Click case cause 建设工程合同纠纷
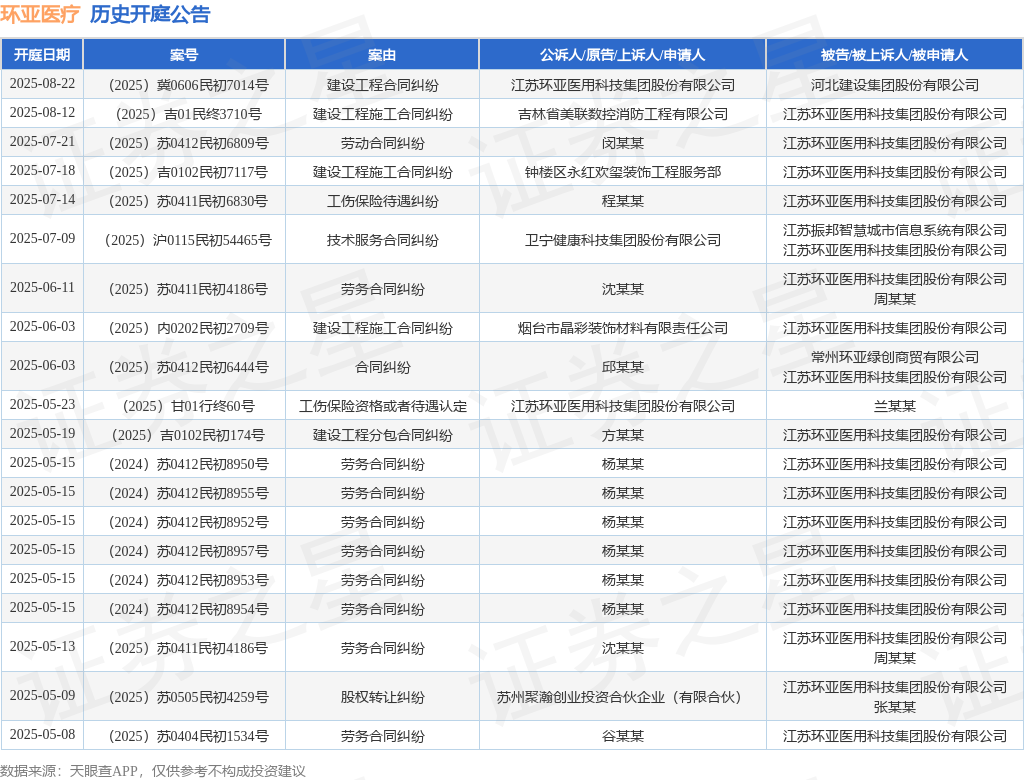 click(383, 85)
